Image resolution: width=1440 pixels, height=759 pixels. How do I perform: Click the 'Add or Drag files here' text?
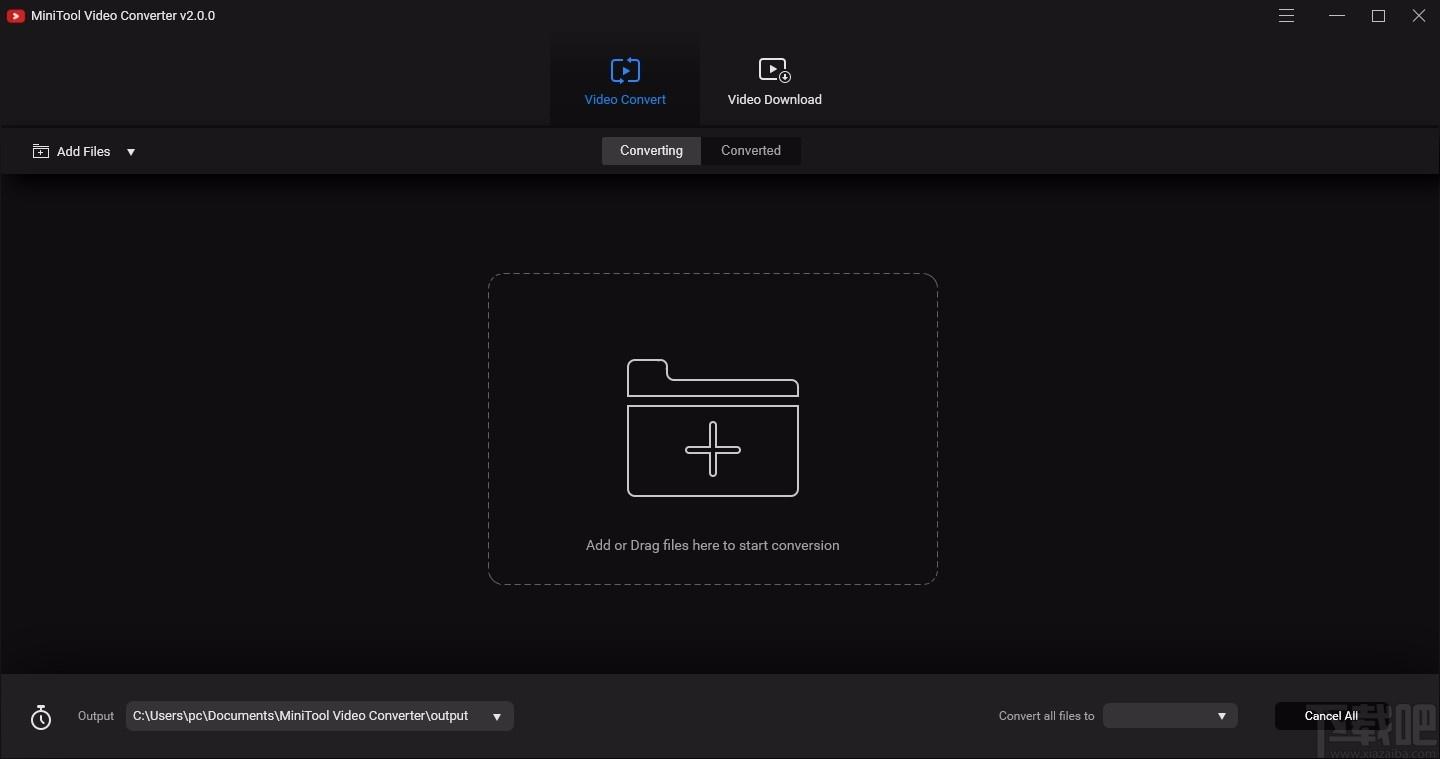point(712,545)
